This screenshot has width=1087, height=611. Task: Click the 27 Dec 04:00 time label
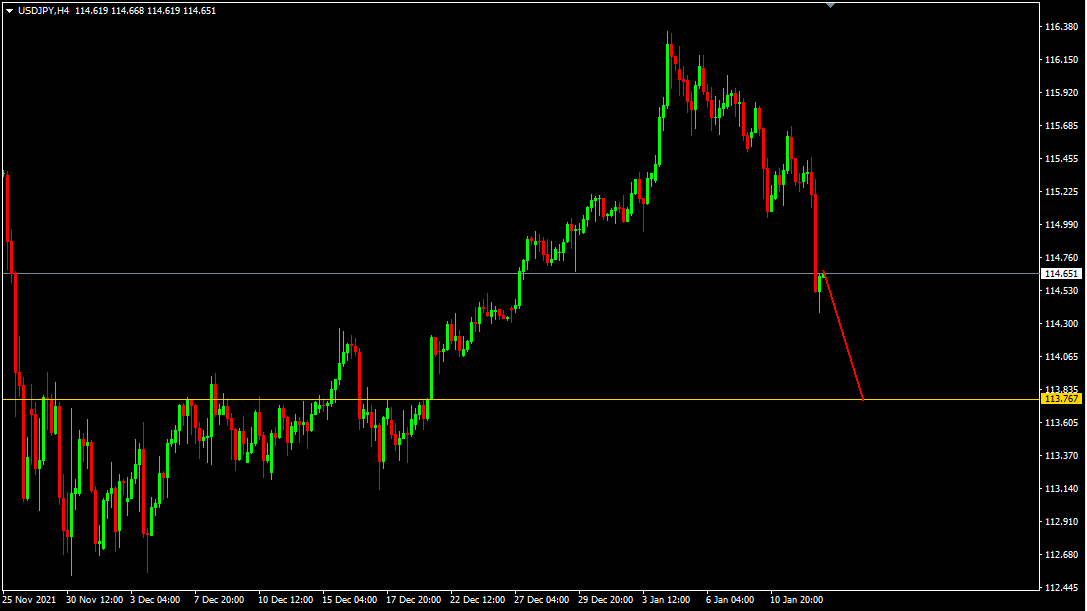(x=541, y=600)
